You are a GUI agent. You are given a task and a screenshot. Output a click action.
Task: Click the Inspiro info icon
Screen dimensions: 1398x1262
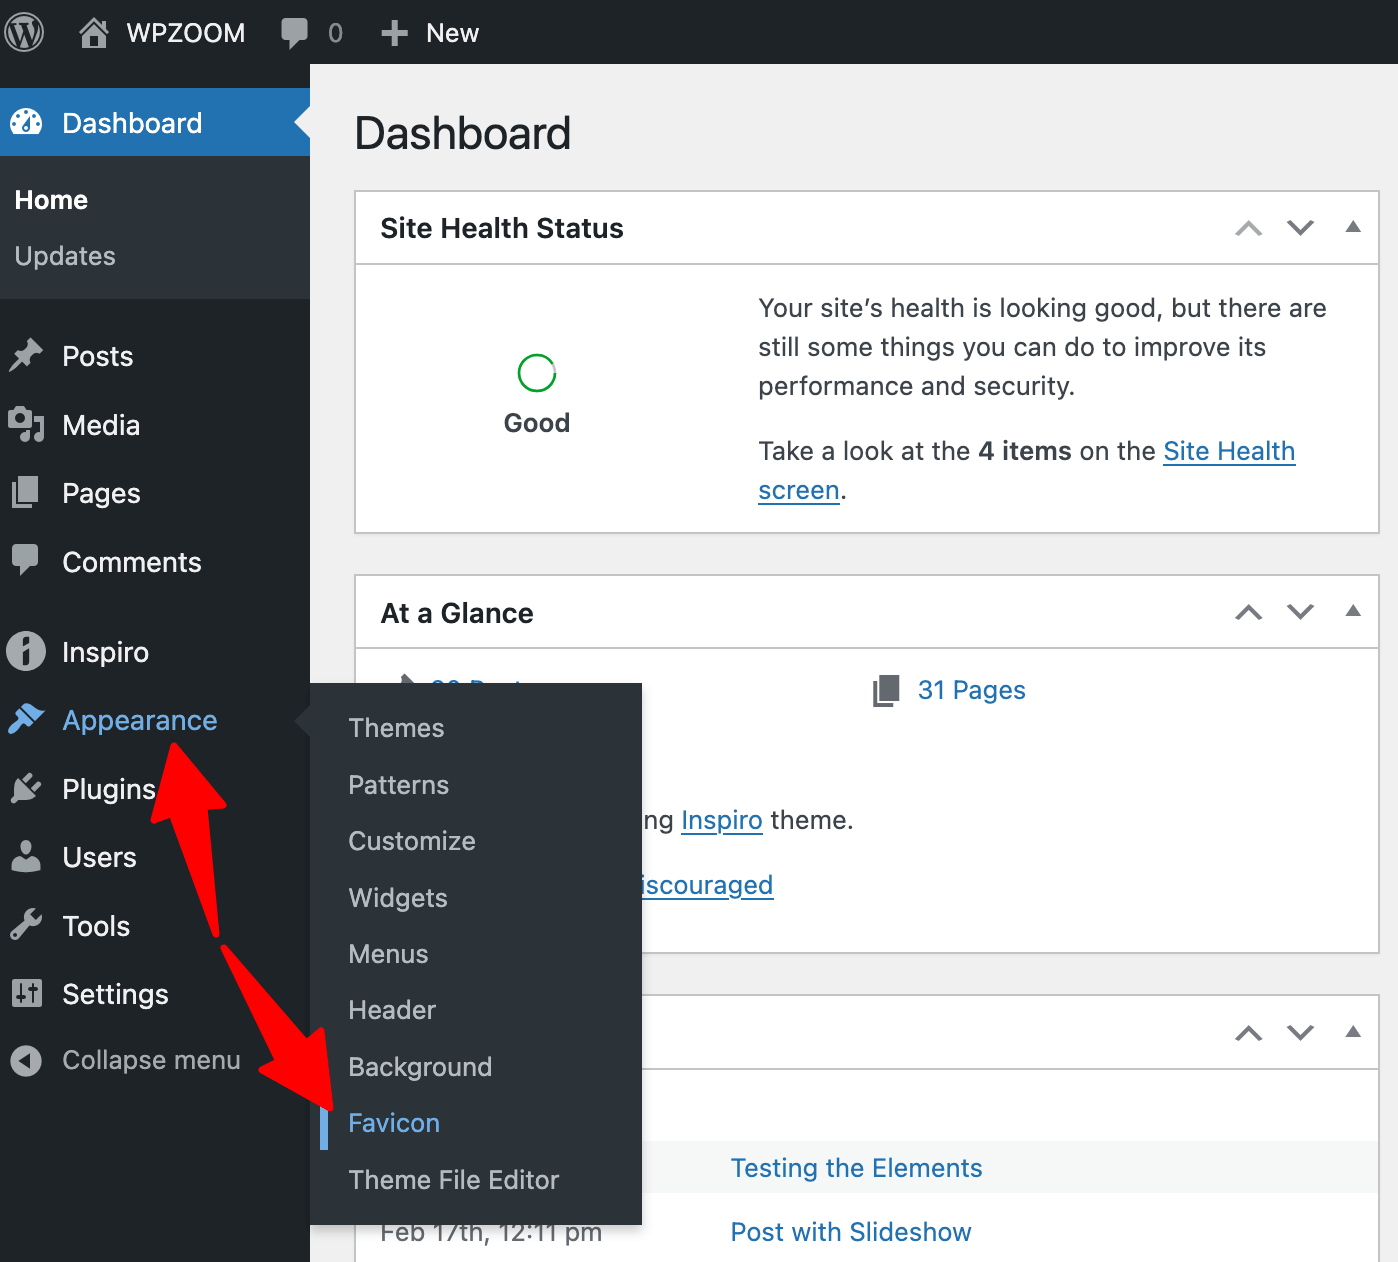pos(26,651)
